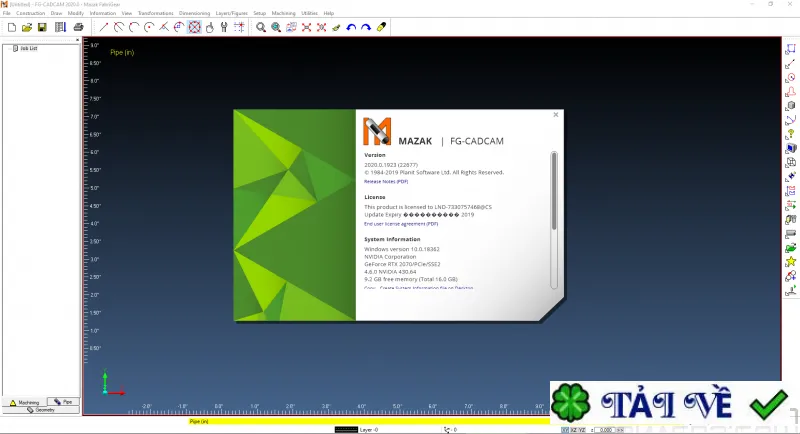
Task: Switch to the Pipe tab in left panel
Action: [63, 402]
